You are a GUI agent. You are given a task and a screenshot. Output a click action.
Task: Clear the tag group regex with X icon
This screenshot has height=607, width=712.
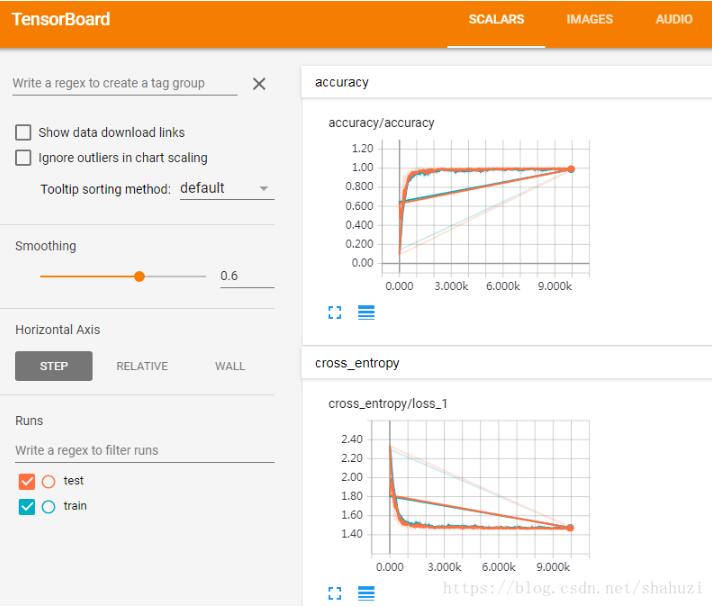(x=259, y=85)
